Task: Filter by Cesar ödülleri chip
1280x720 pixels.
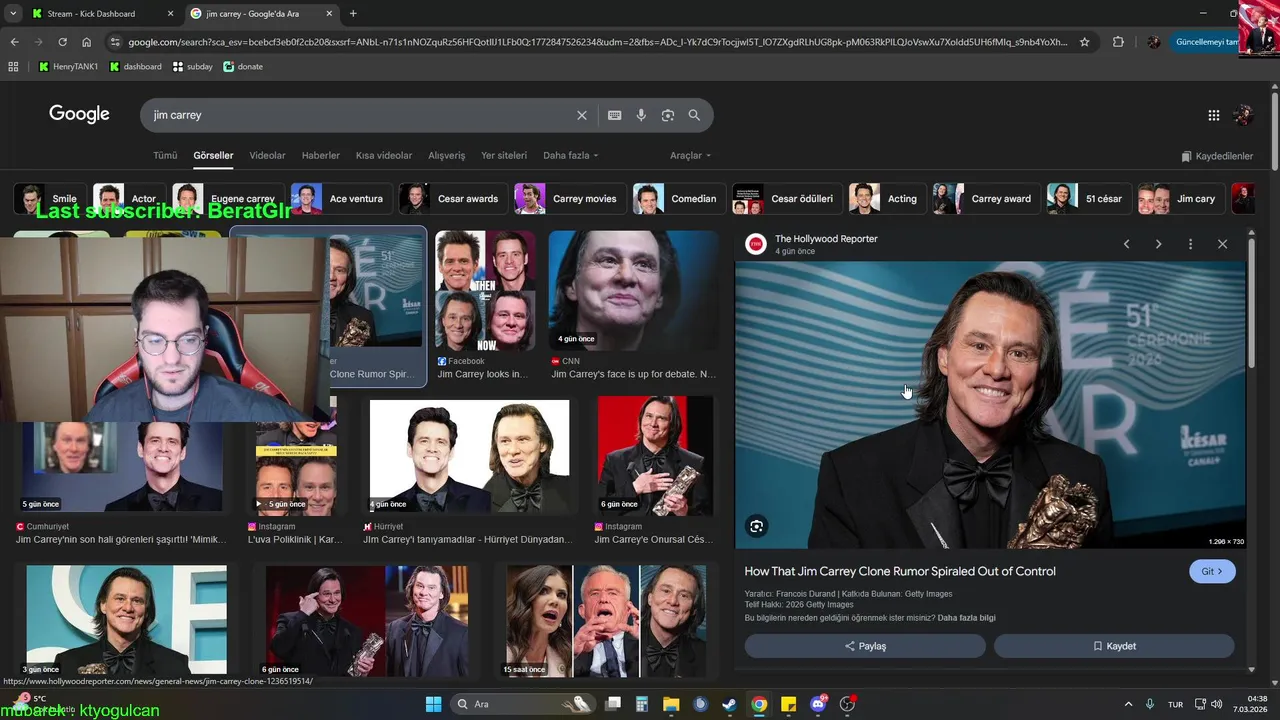Action: click(787, 198)
